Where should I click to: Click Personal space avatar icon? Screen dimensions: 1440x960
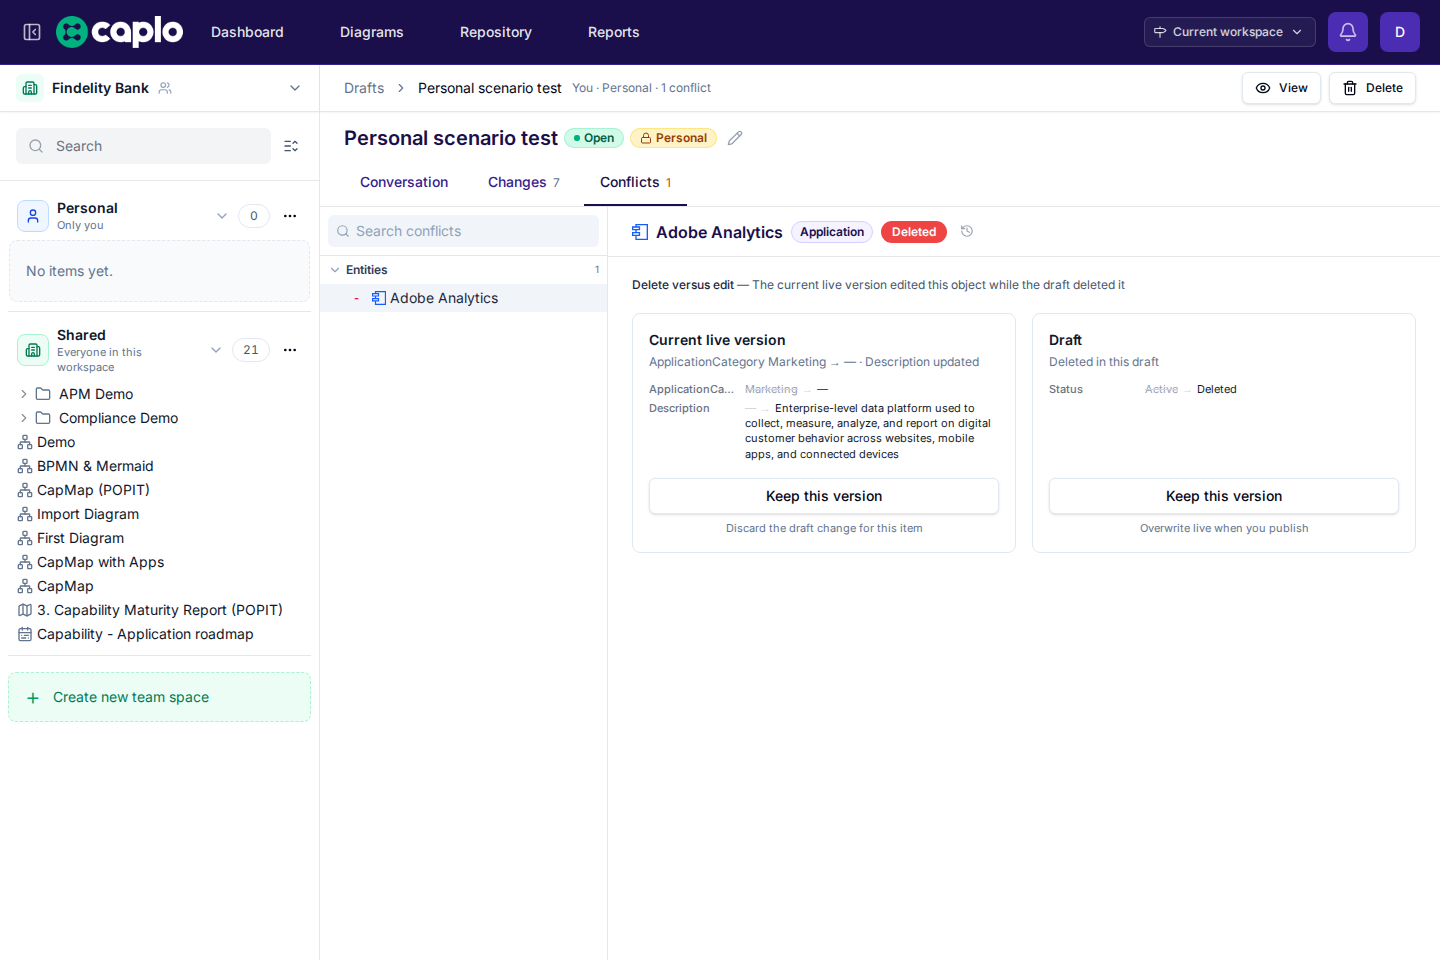pyautogui.click(x=33, y=216)
